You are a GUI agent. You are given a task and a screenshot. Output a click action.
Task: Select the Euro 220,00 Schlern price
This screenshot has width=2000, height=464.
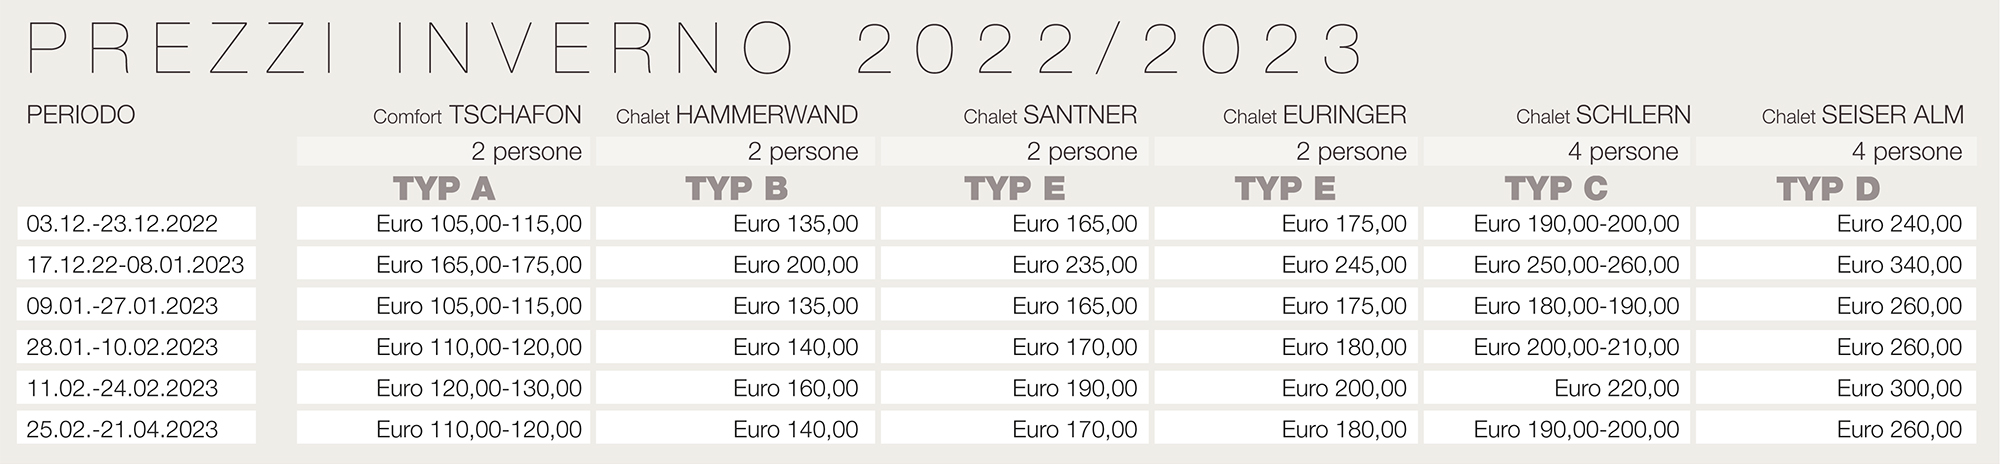click(1617, 388)
